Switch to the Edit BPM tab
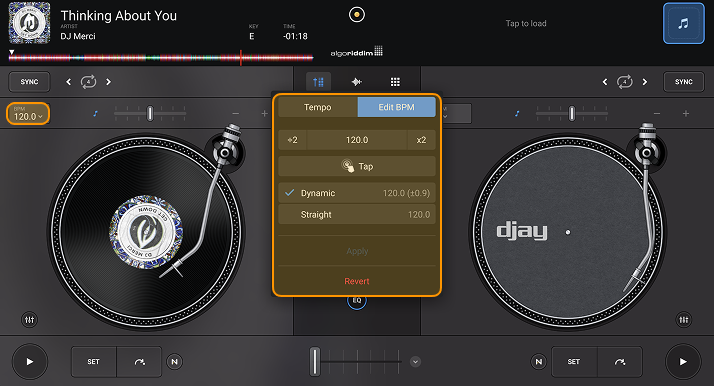This screenshot has height=386, width=714. [397, 107]
